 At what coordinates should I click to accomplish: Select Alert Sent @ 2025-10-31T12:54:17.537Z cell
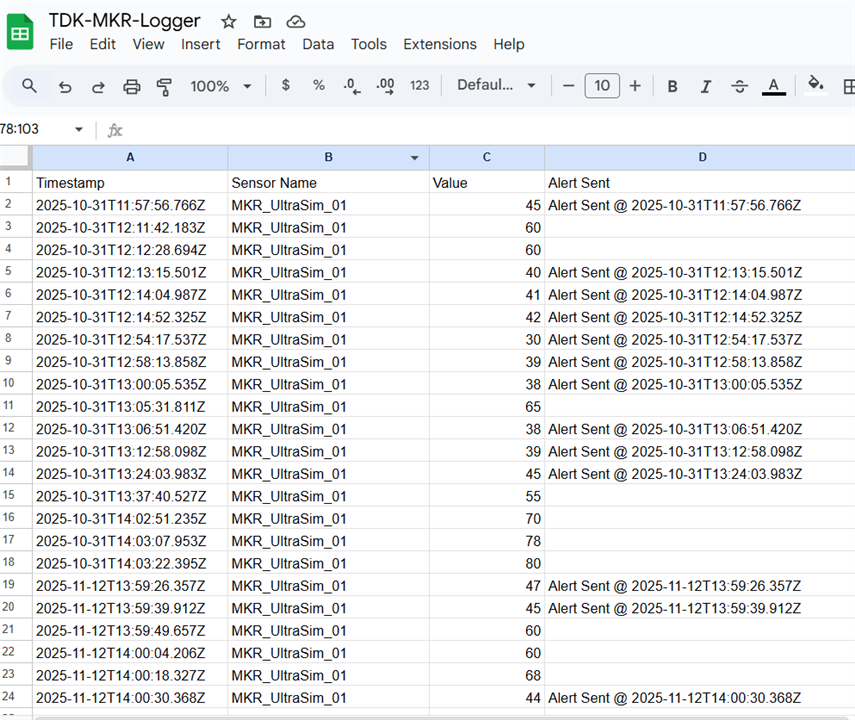click(x=700, y=339)
